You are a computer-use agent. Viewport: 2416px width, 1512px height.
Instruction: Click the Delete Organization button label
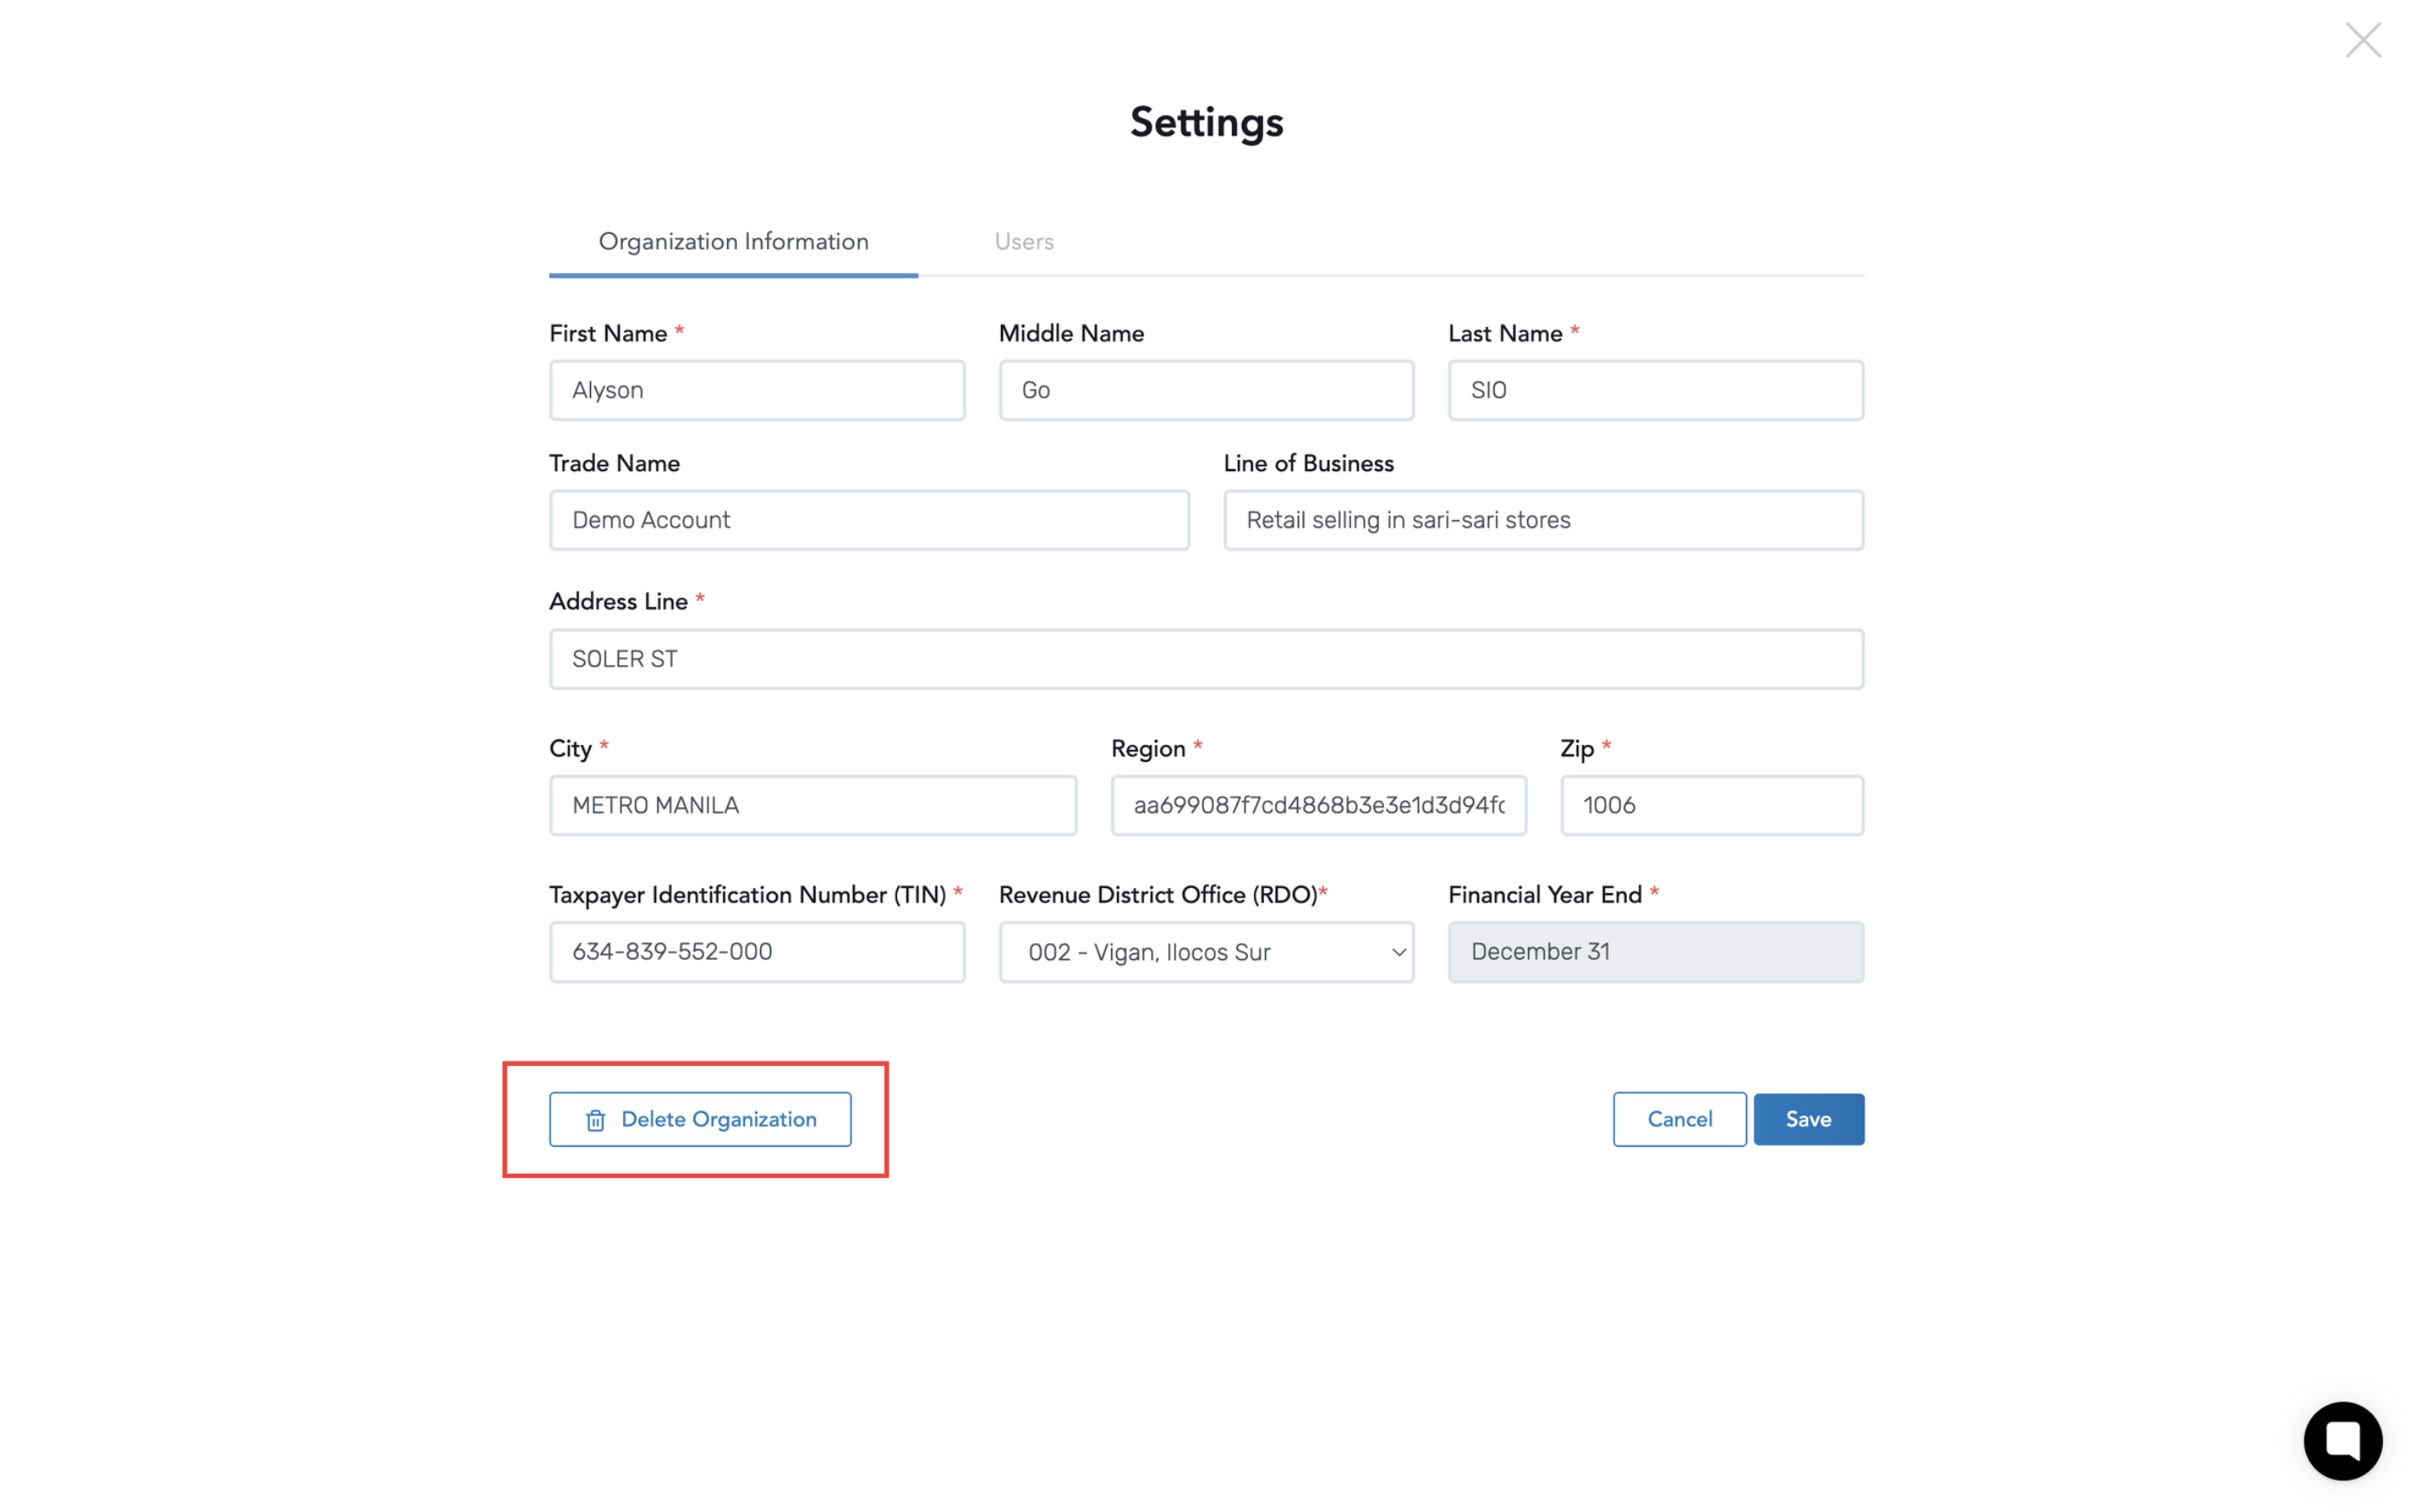pyautogui.click(x=718, y=1119)
